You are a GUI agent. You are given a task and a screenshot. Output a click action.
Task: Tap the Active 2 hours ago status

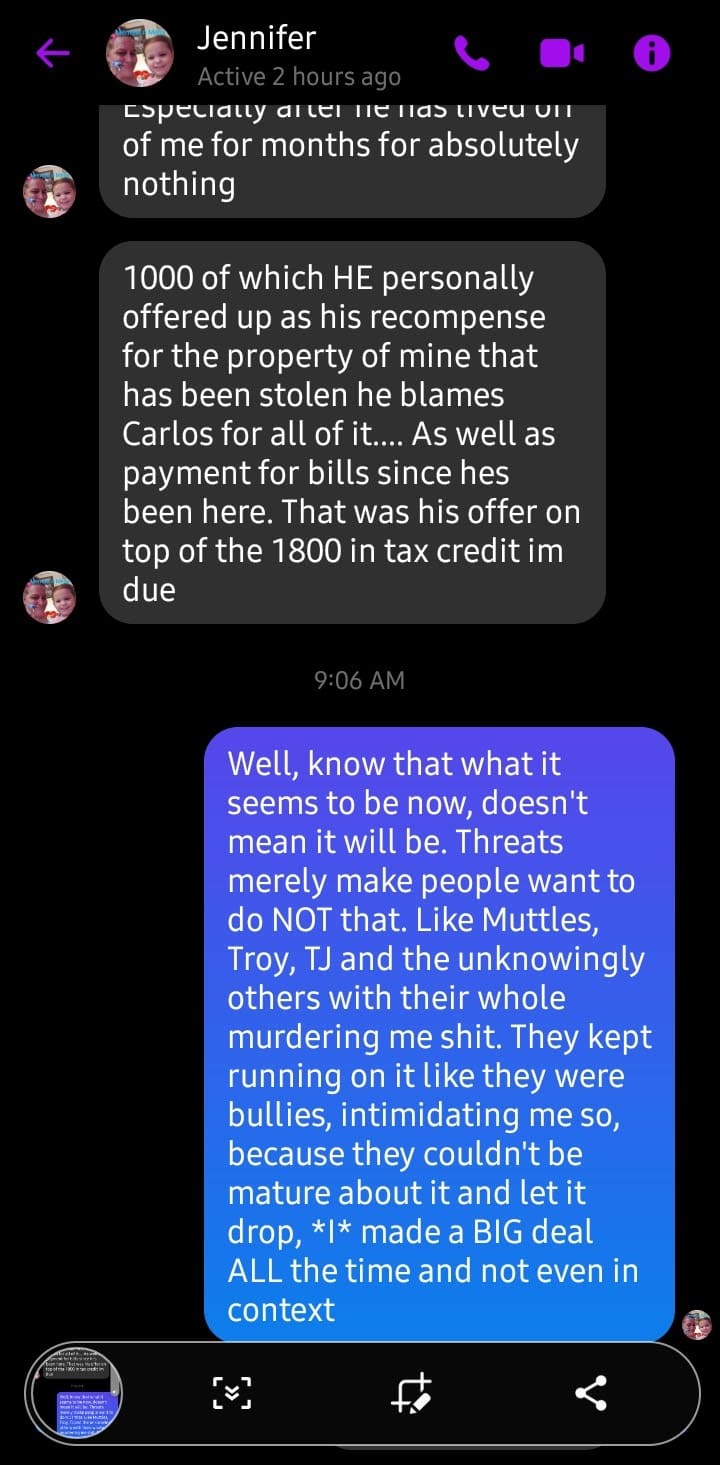point(299,77)
